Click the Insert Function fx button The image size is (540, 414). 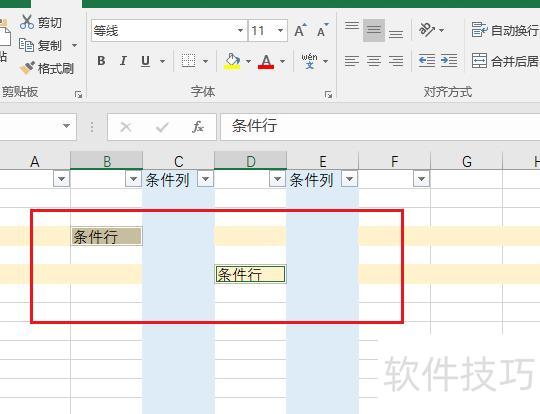pyautogui.click(x=198, y=127)
